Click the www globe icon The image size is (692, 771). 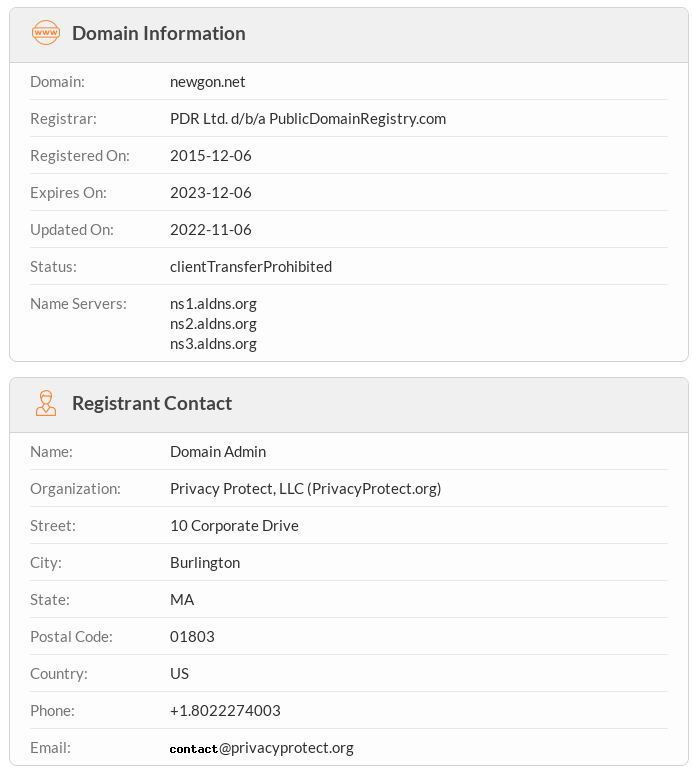pos(46,33)
